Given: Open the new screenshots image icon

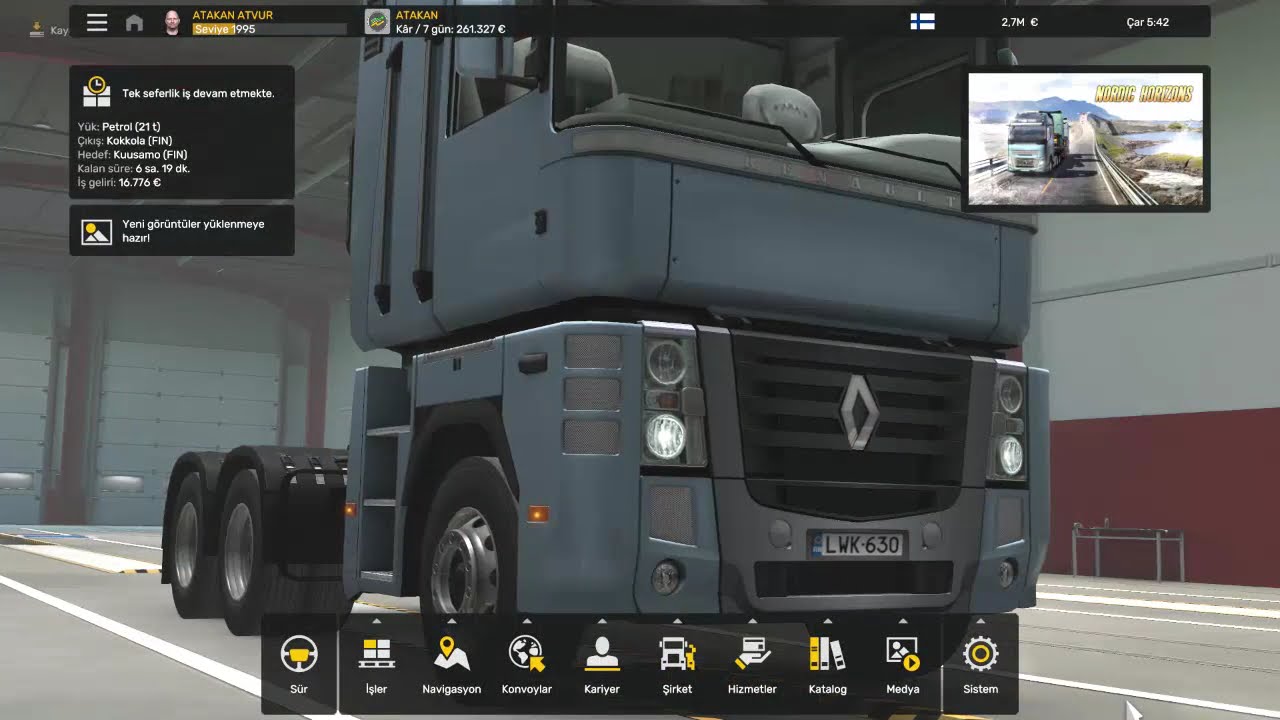Looking at the screenshot, I should [x=97, y=231].
